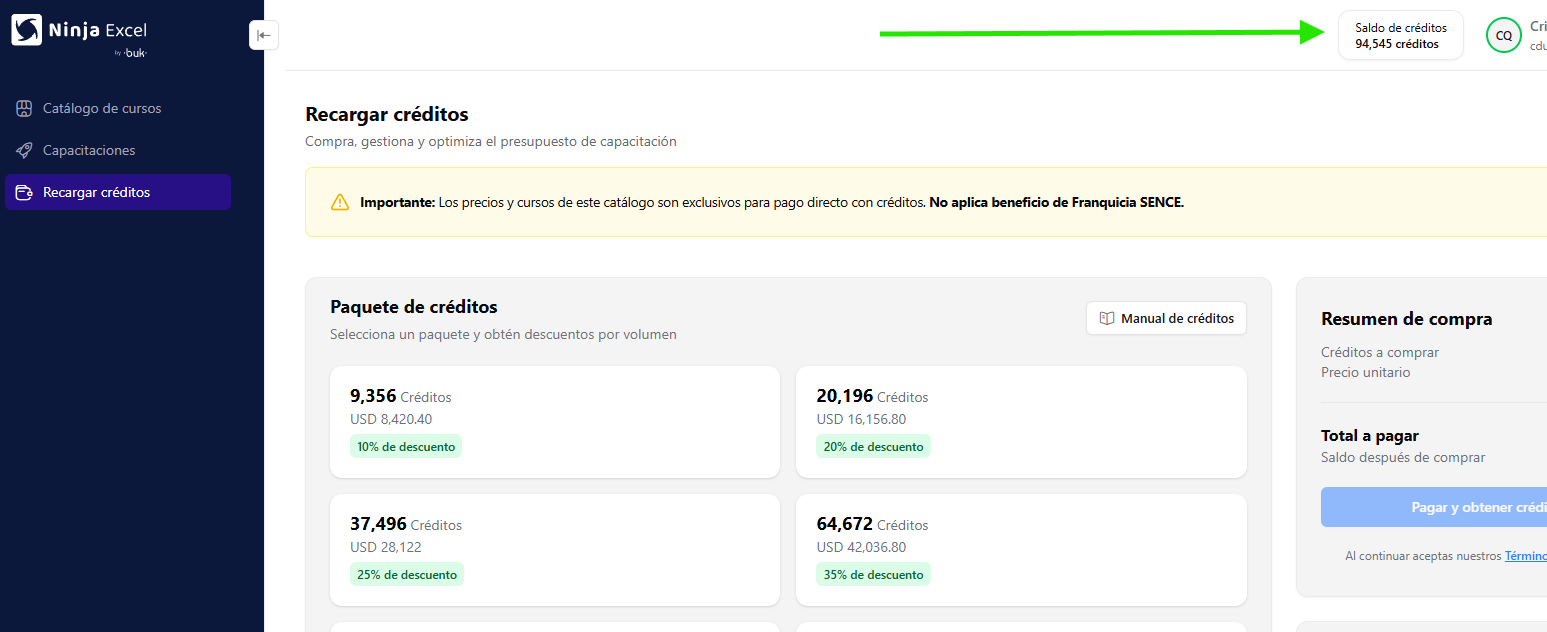
Task: Click the 94,545 créditos balance text
Action: [x=1397, y=44]
